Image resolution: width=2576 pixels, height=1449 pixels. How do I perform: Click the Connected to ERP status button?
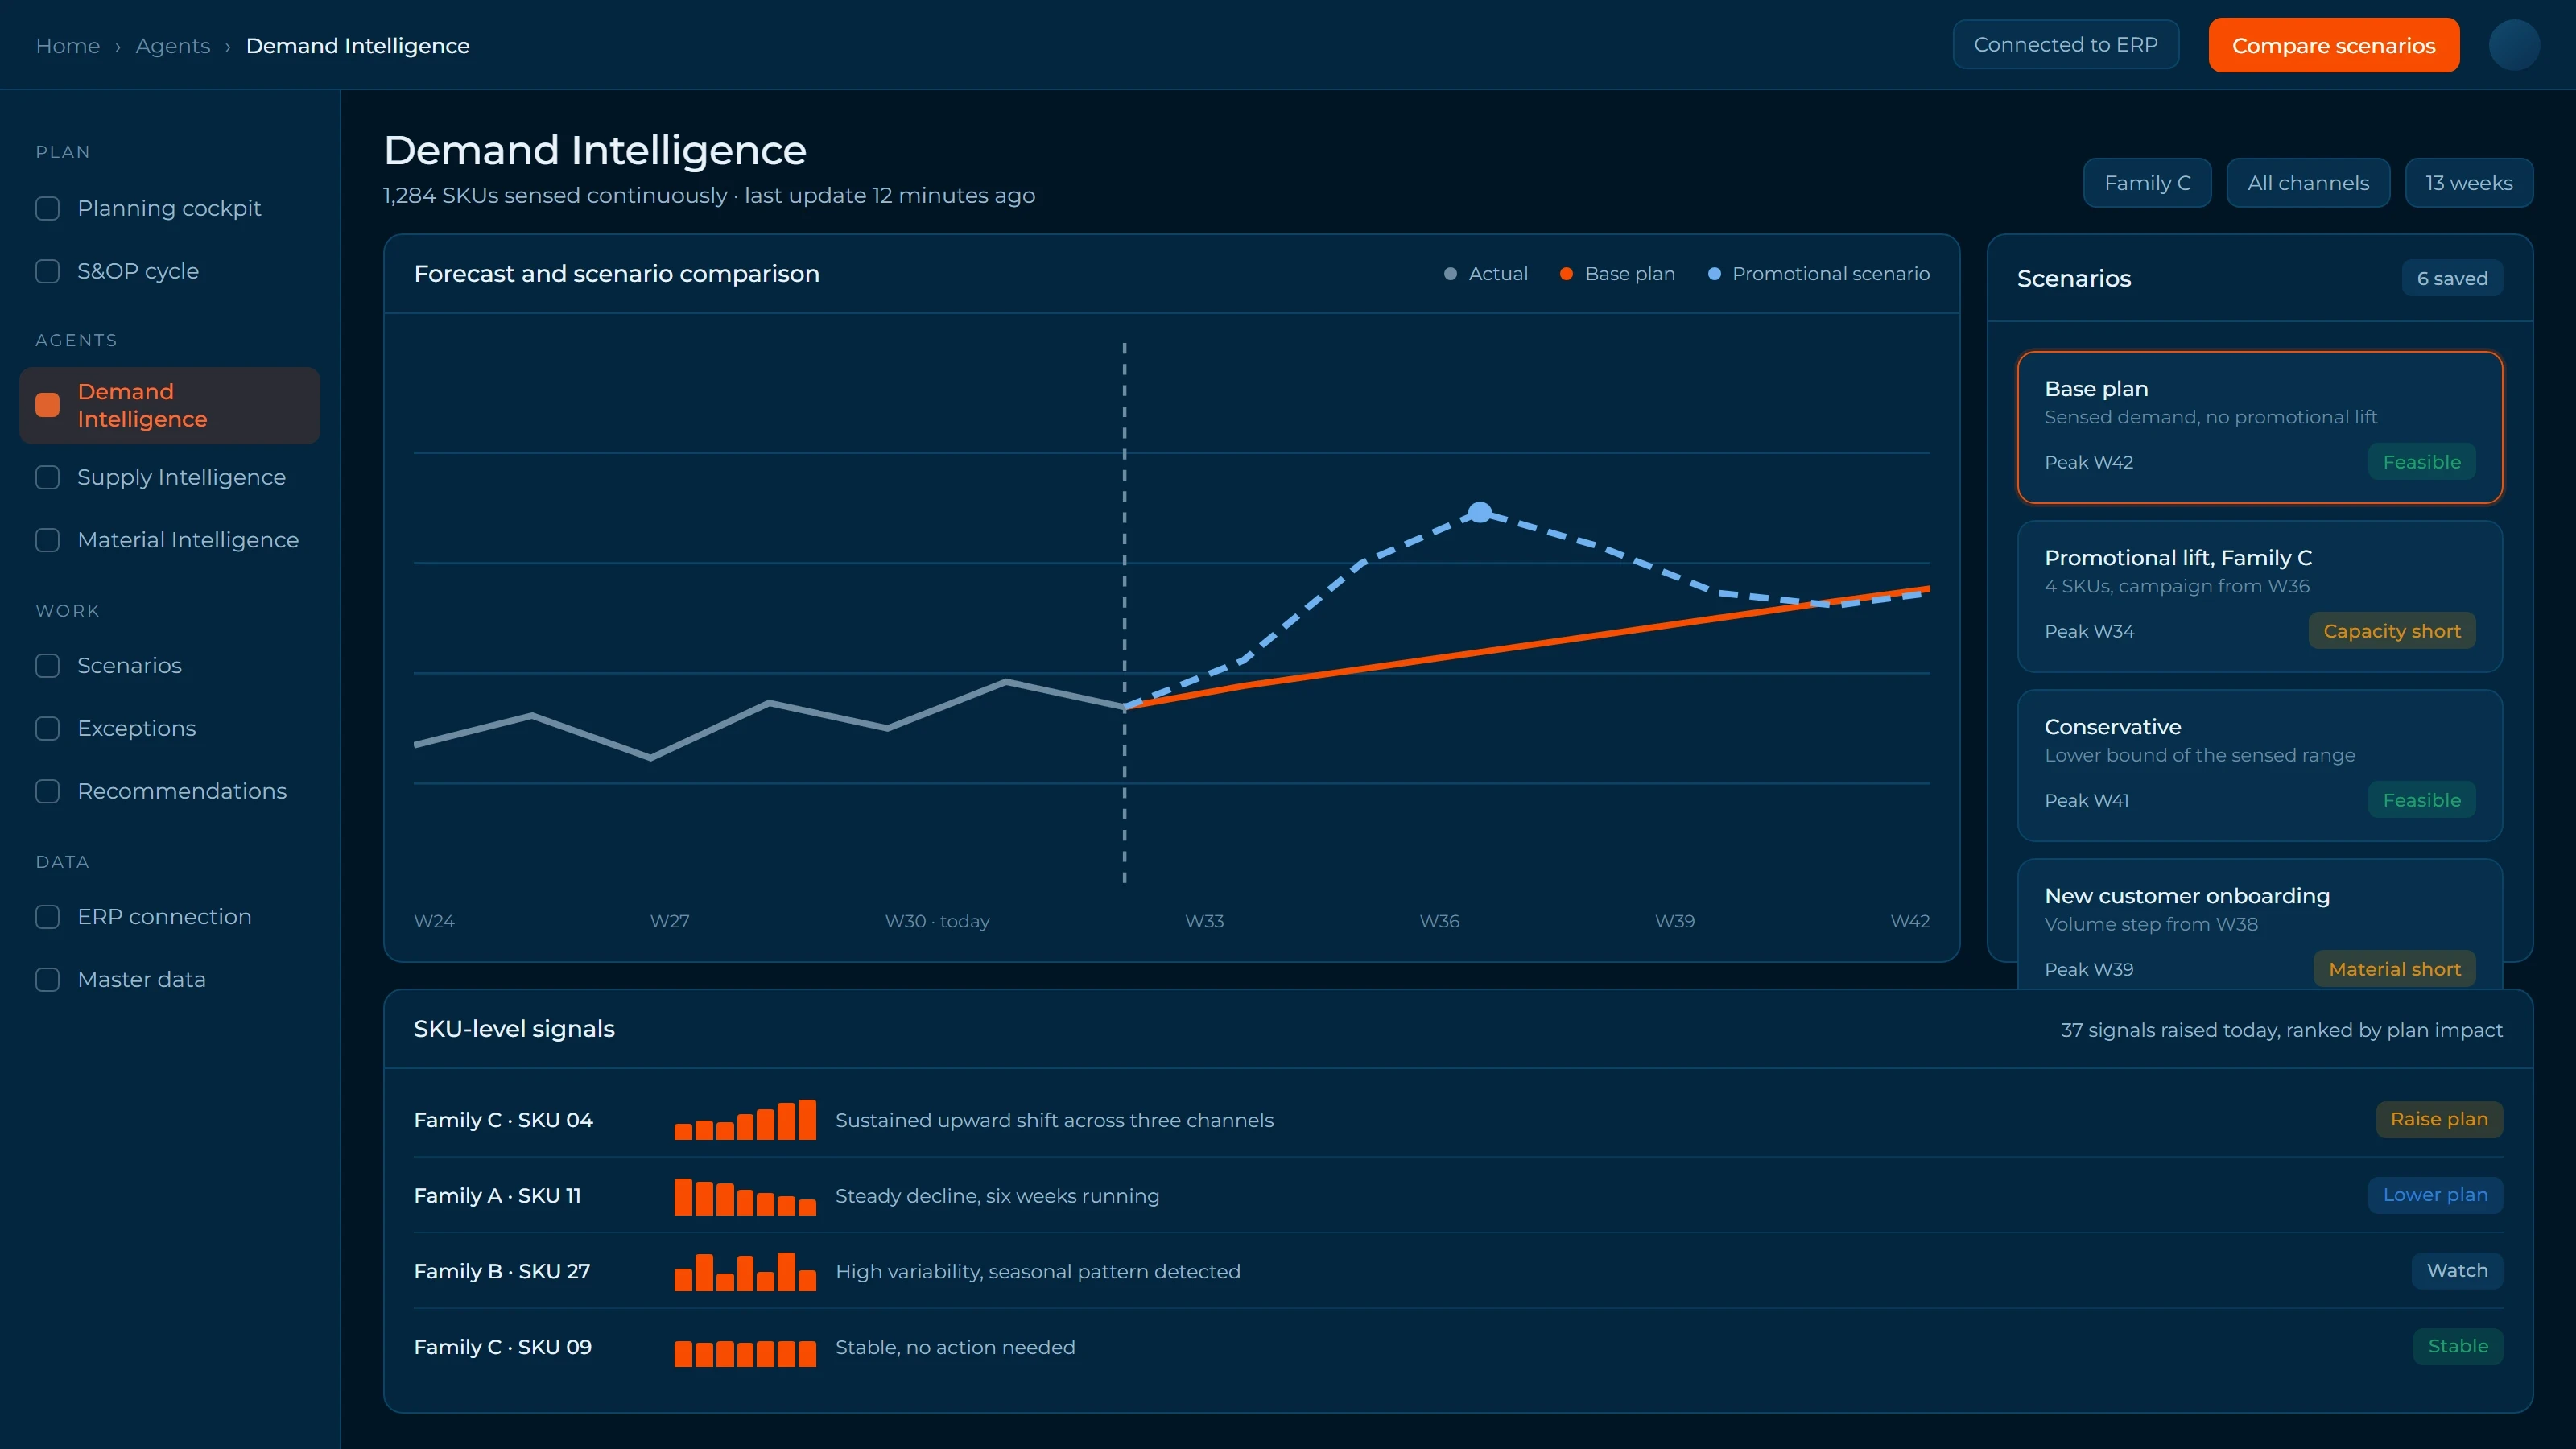tap(2065, 45)
